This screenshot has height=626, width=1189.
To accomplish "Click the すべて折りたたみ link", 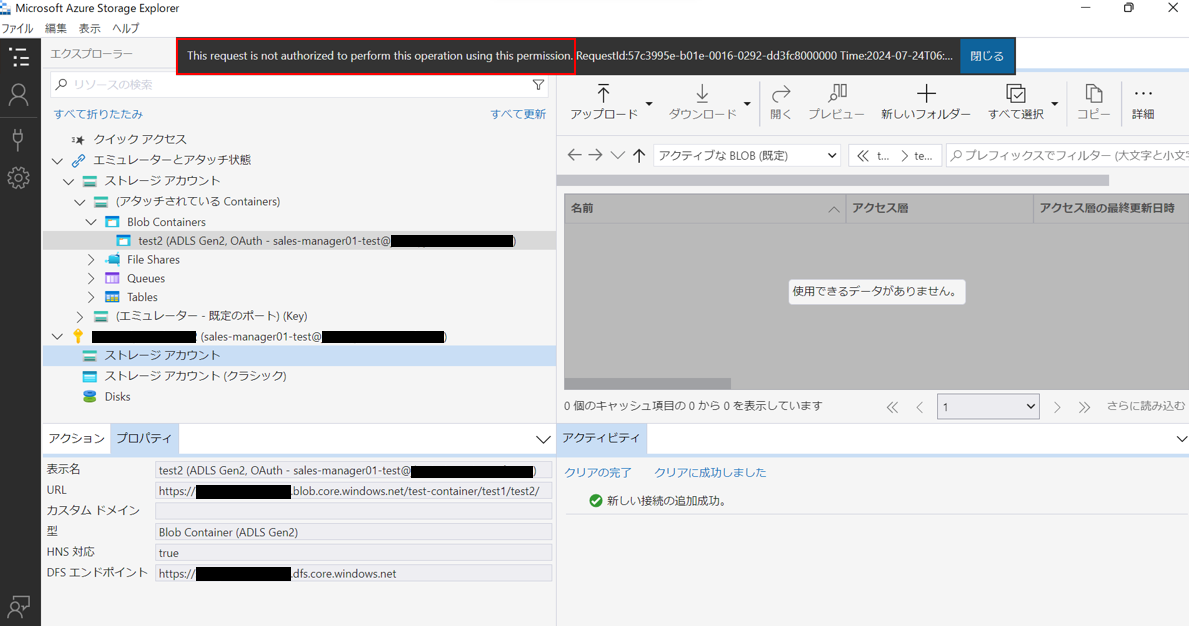I will point(98,114).
